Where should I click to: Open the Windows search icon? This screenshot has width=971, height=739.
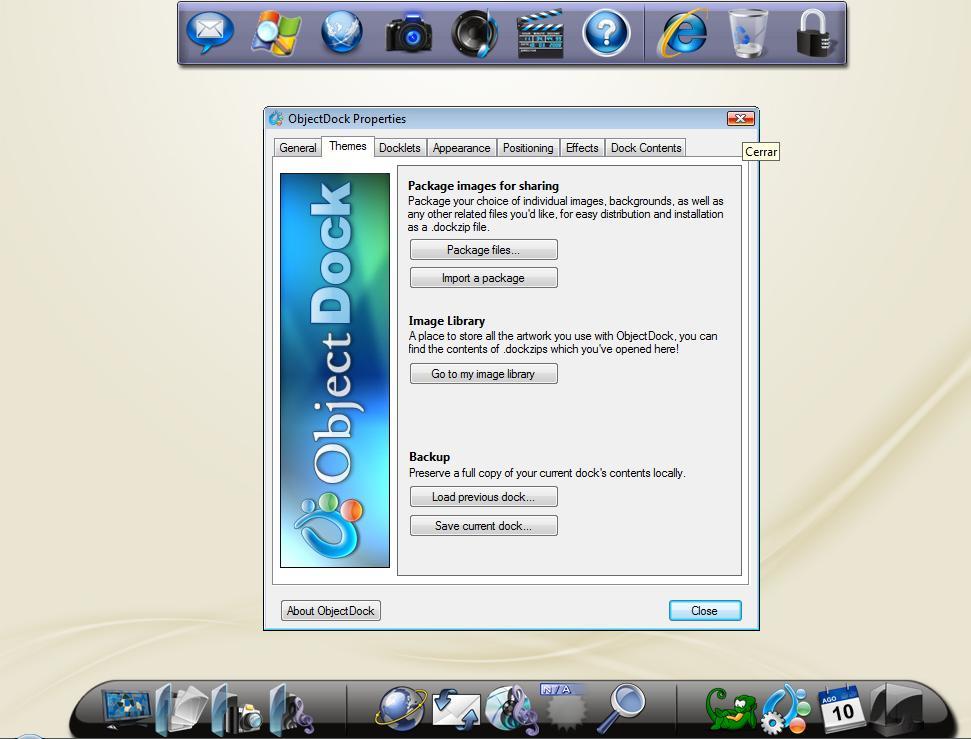coord(277,32)
